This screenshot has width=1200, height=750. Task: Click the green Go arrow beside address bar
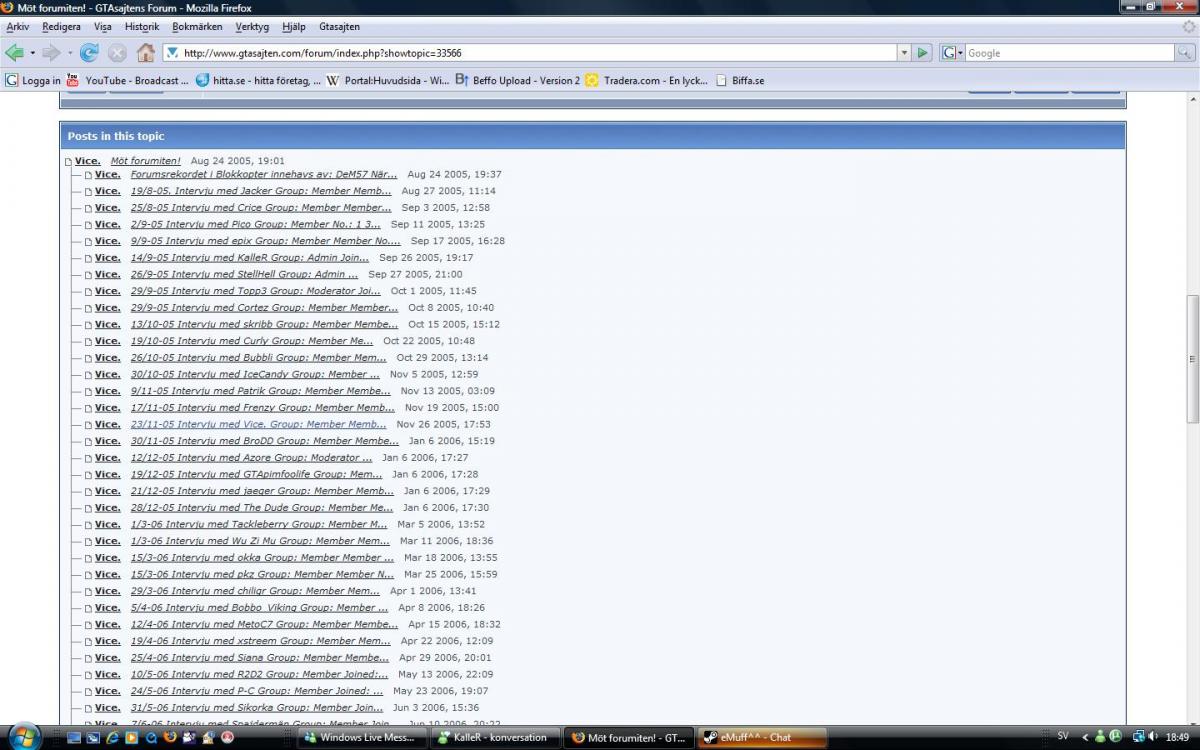coord(923,53)
